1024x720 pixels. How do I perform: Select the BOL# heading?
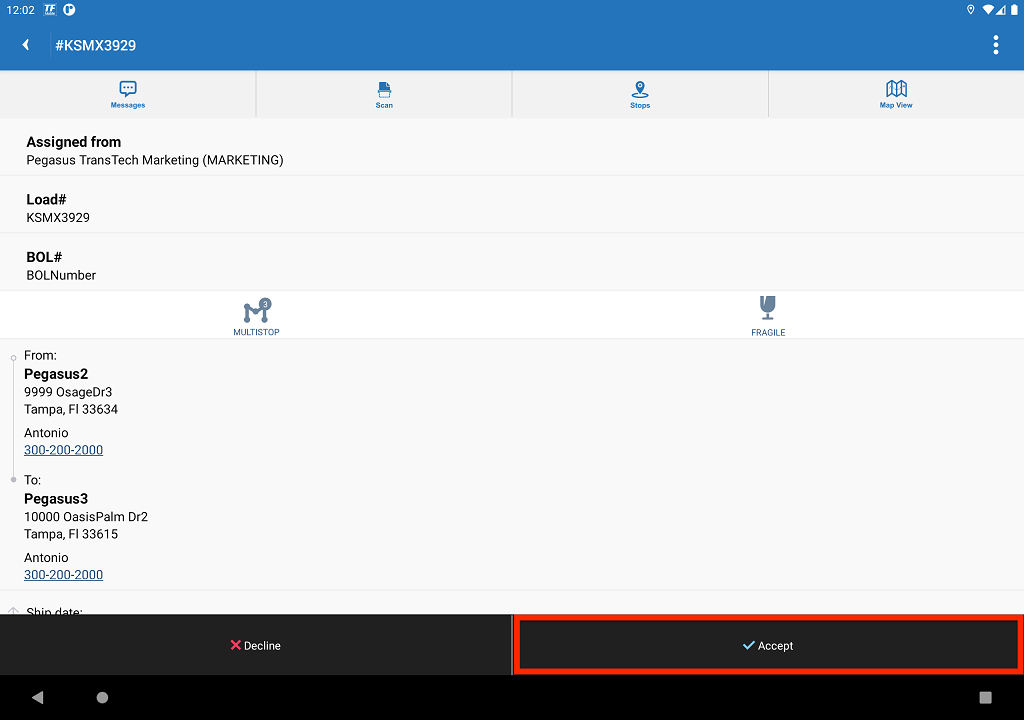(x=44, y=257)
